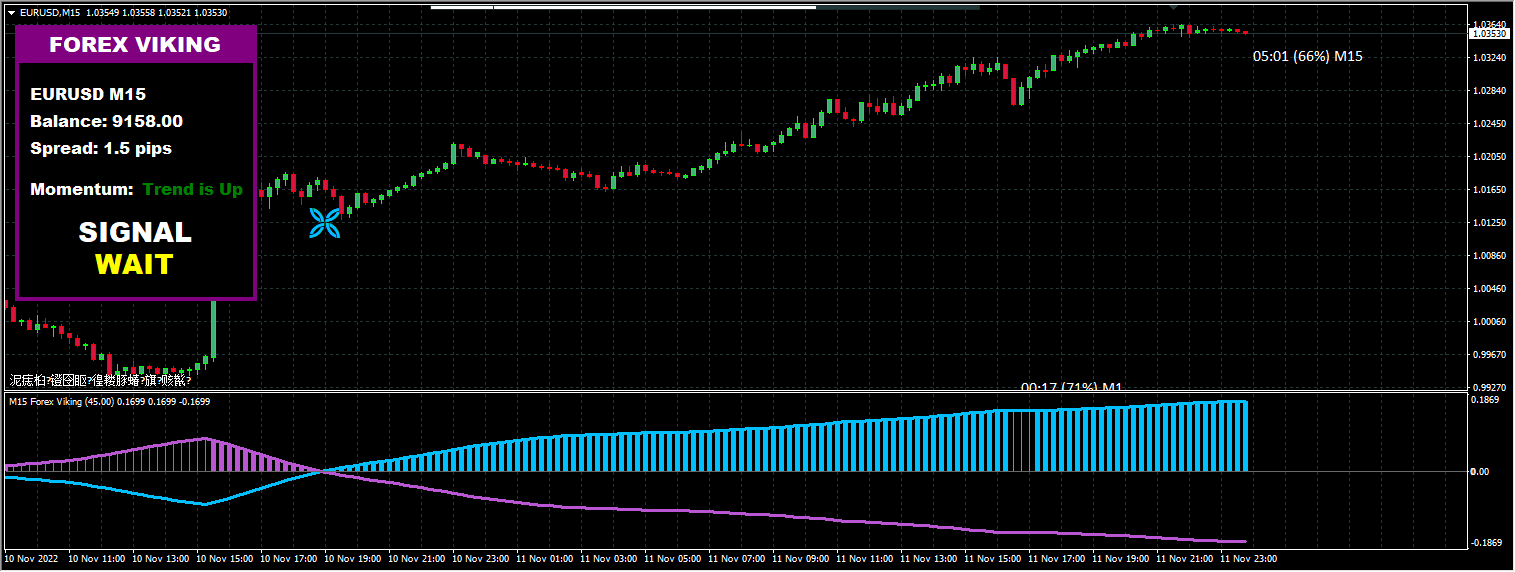The image size is (1515, 572).
Task: Select the FOREX VIKING panel title
Action: [x=135, y=45]
